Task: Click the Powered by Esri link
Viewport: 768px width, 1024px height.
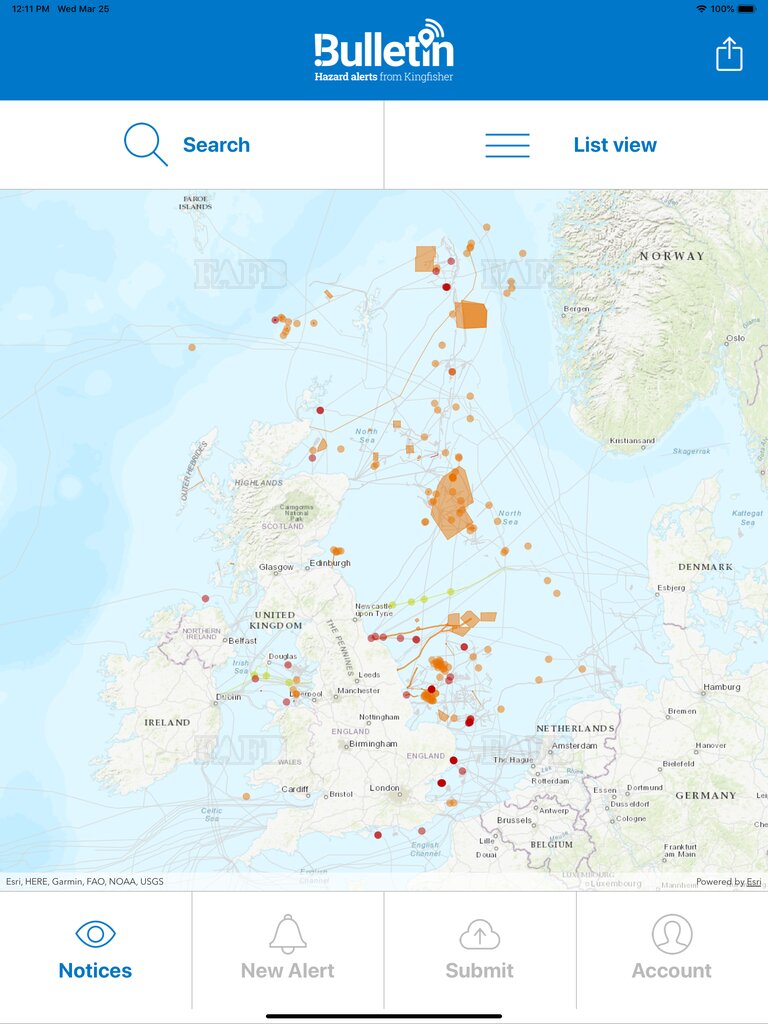Action: coord(728,882)
